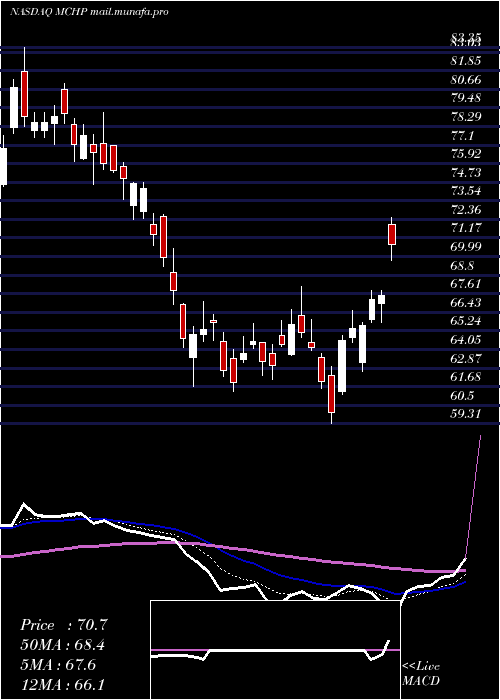
Task: Select the 80.66 price axis label
Action: pos(465,80)
